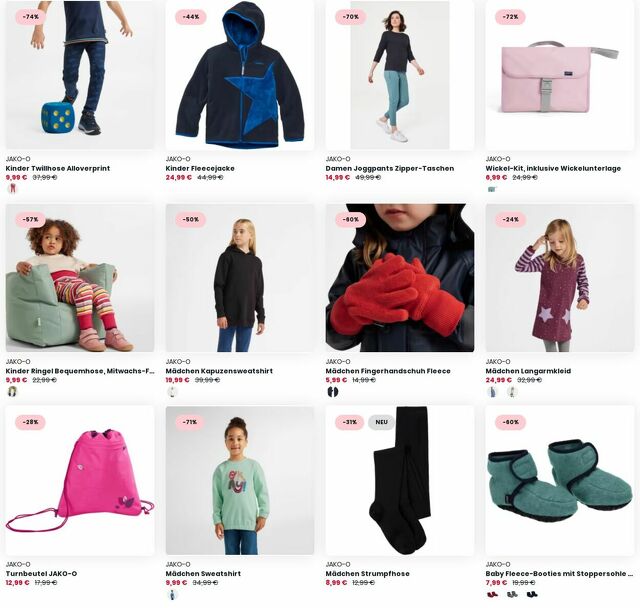Open the Mädchen Kapuzensweatshirt product link
This screenshot has width=640, height=608.
(x=219, y=371)
